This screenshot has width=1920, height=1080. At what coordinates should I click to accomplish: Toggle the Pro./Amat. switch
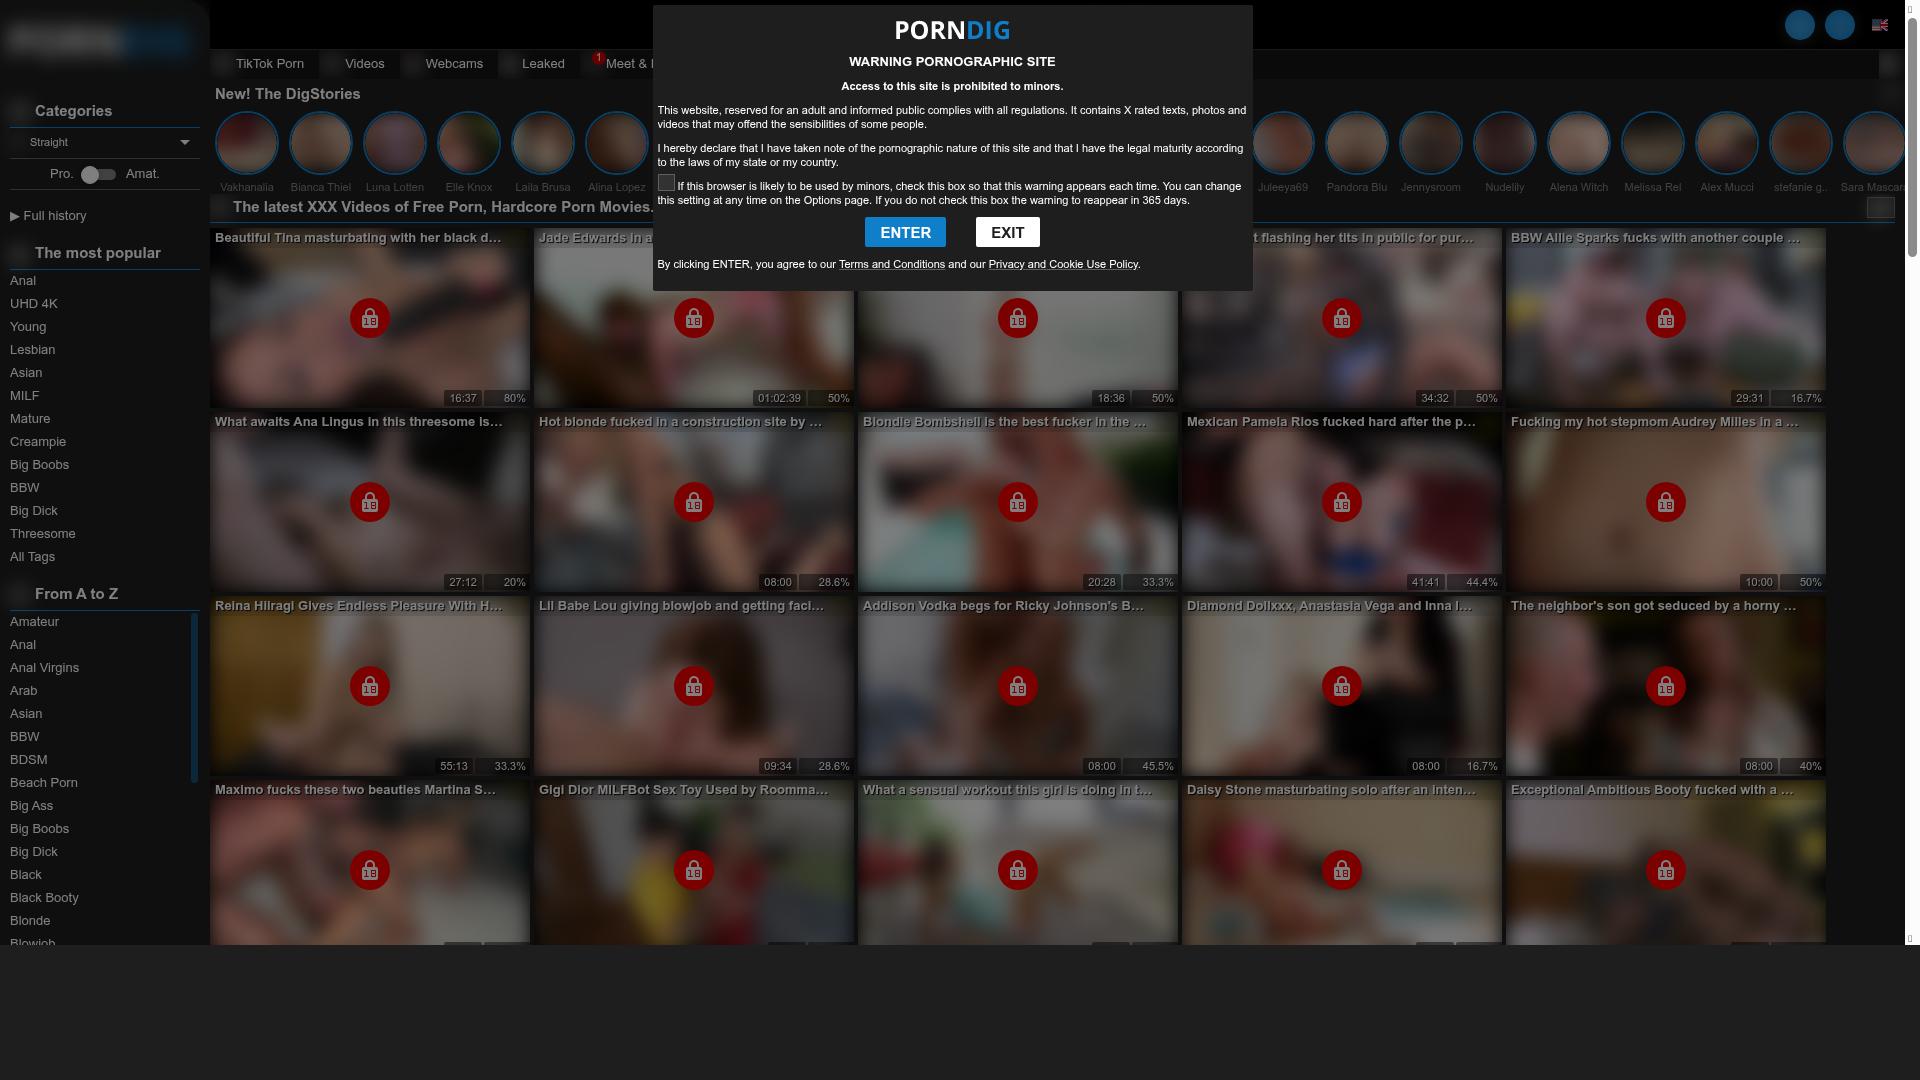(x=98, y=174)
